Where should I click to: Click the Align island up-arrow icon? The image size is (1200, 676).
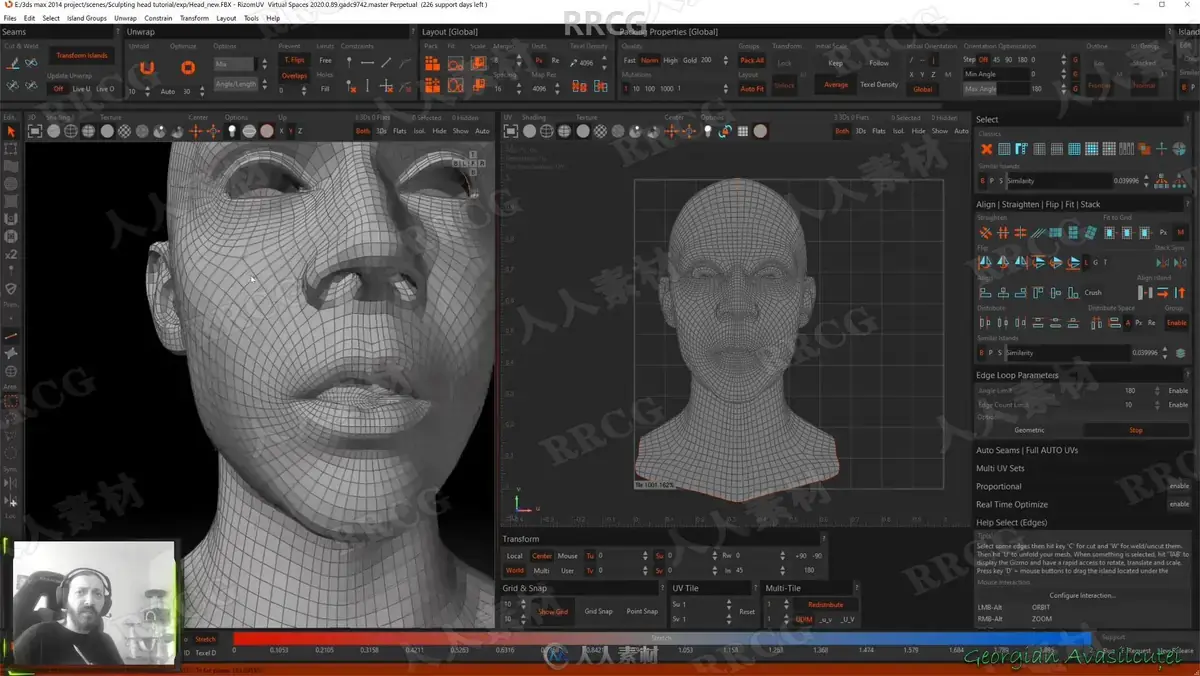point(1180,293)
